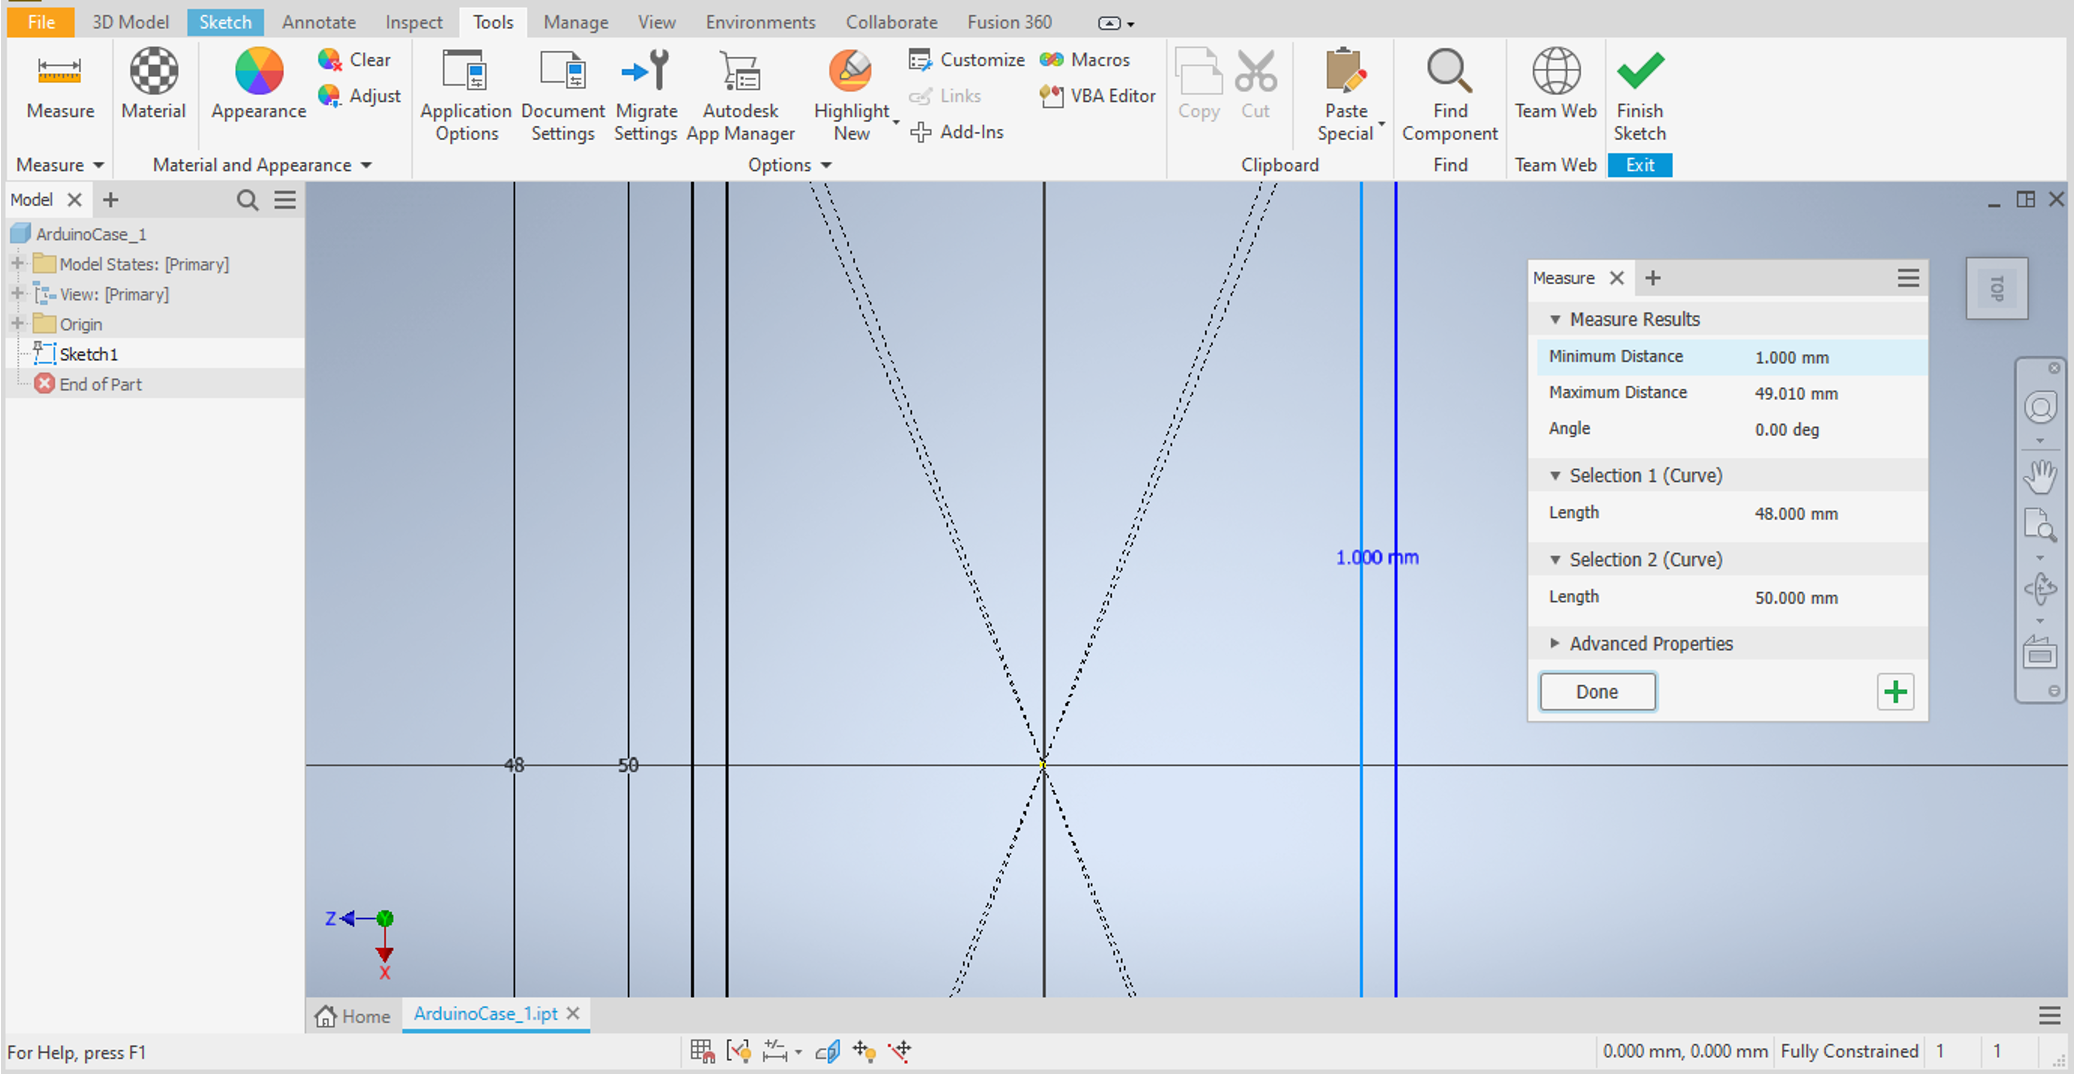This screenshot has width=2074, height=1074.
Task: Open the Material and Appearance panel dropdown
Action: [x=366, y=165]
